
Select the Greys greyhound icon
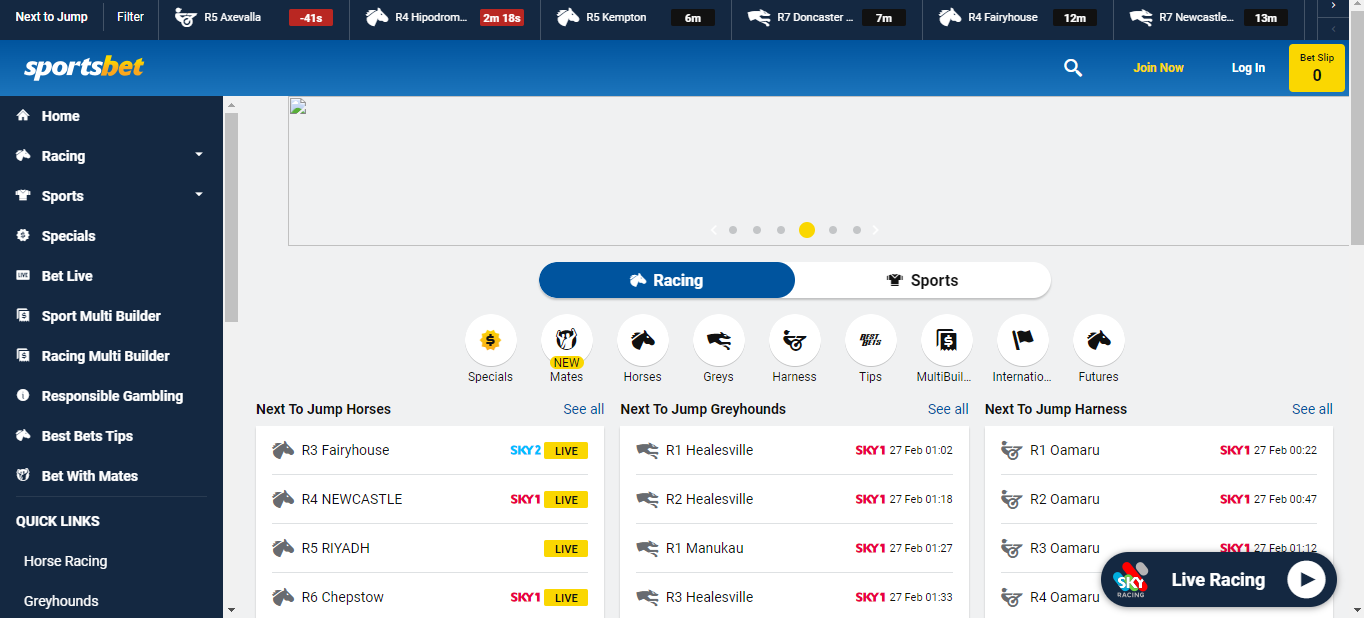[x=718, y=341]
